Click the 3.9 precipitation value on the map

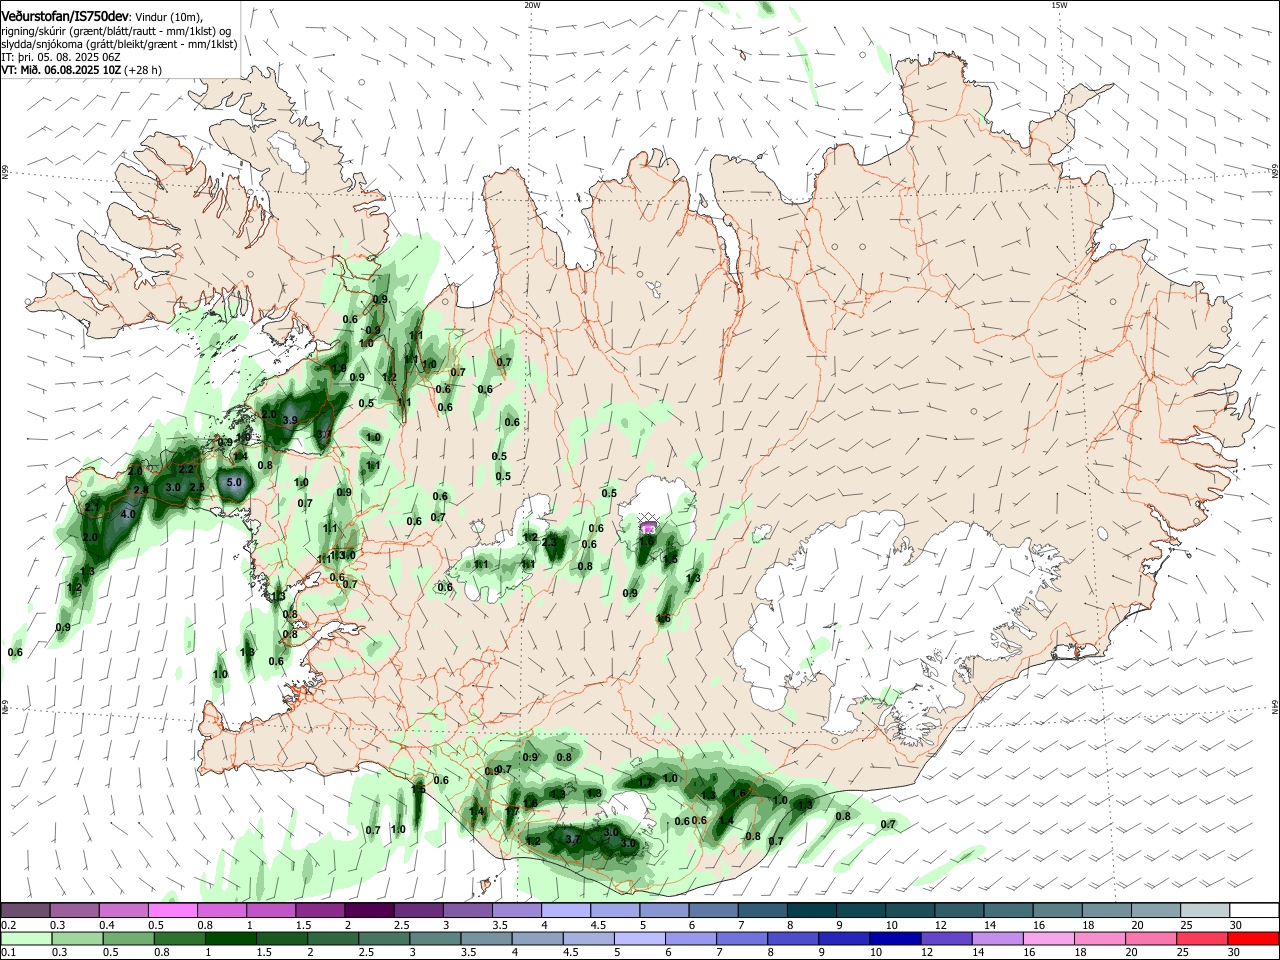(x=290, y=420)
